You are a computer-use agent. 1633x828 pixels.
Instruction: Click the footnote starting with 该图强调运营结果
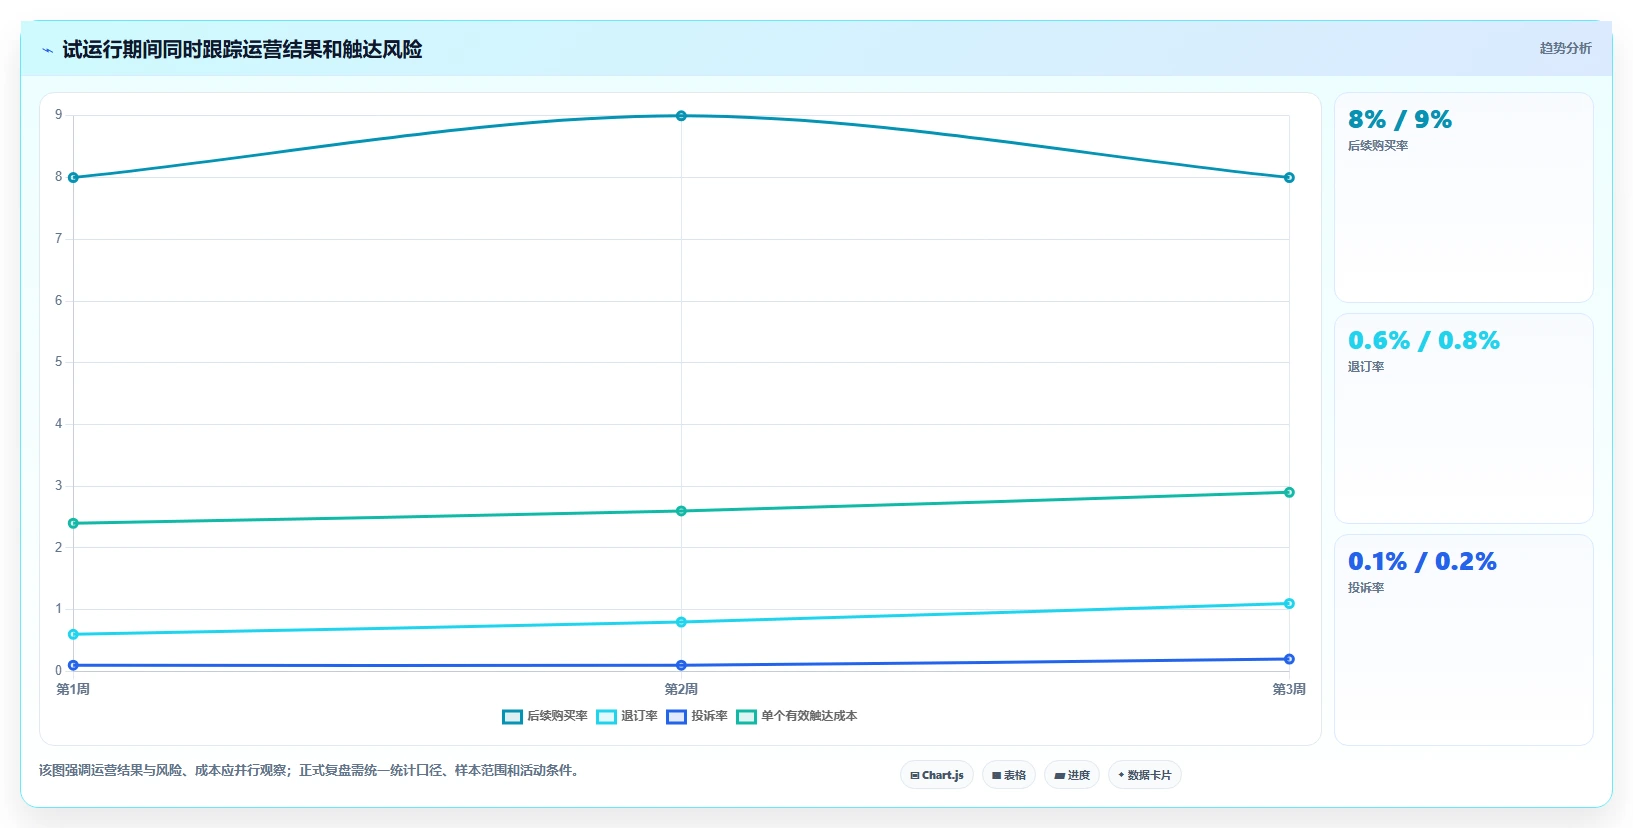click(x=312, y=770)
